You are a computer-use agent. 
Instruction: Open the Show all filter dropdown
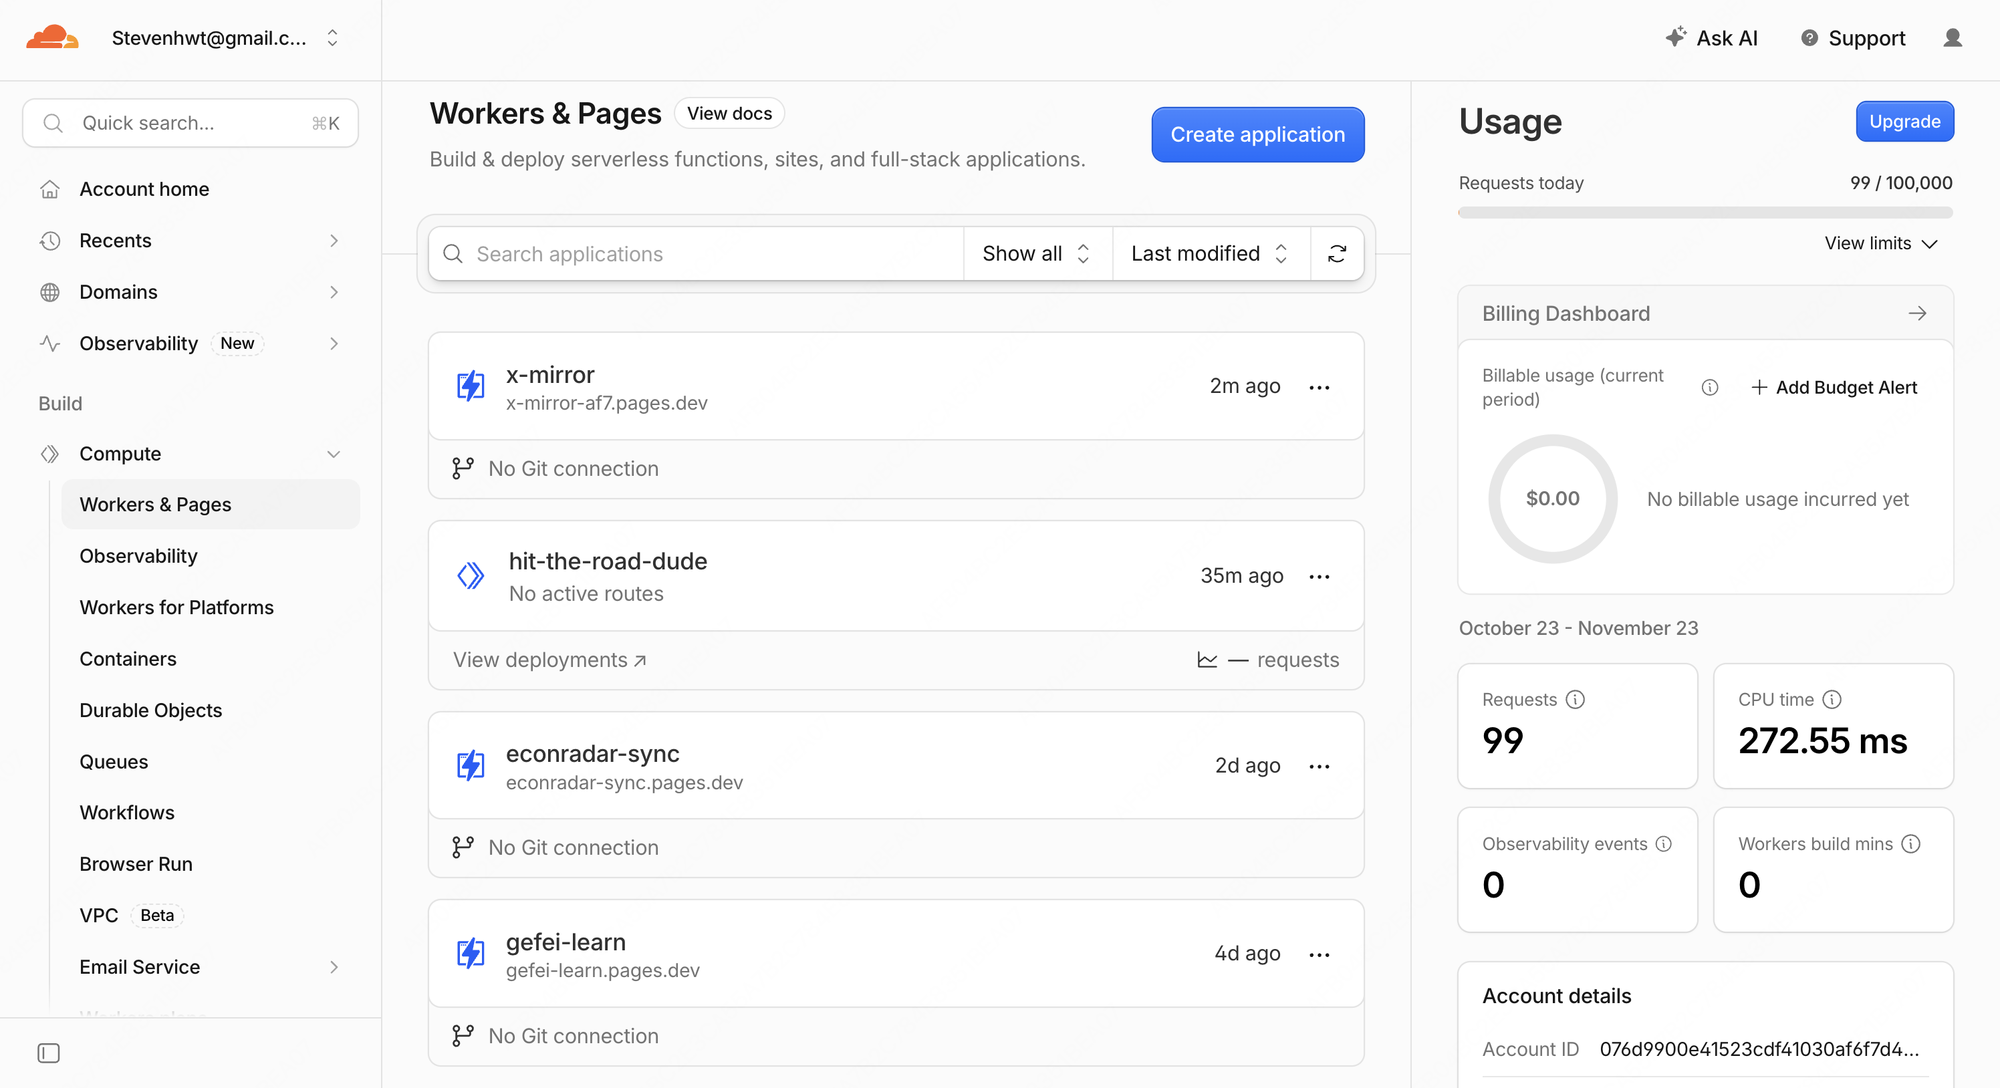(1037, 254)
